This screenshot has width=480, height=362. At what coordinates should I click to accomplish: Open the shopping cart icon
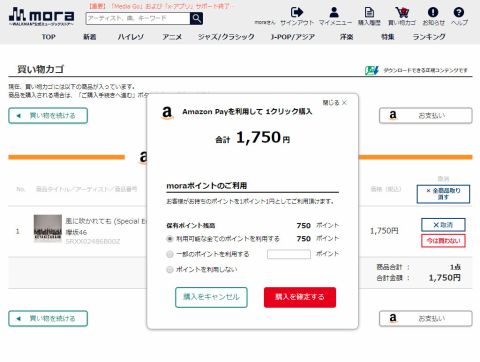point(402,12)
